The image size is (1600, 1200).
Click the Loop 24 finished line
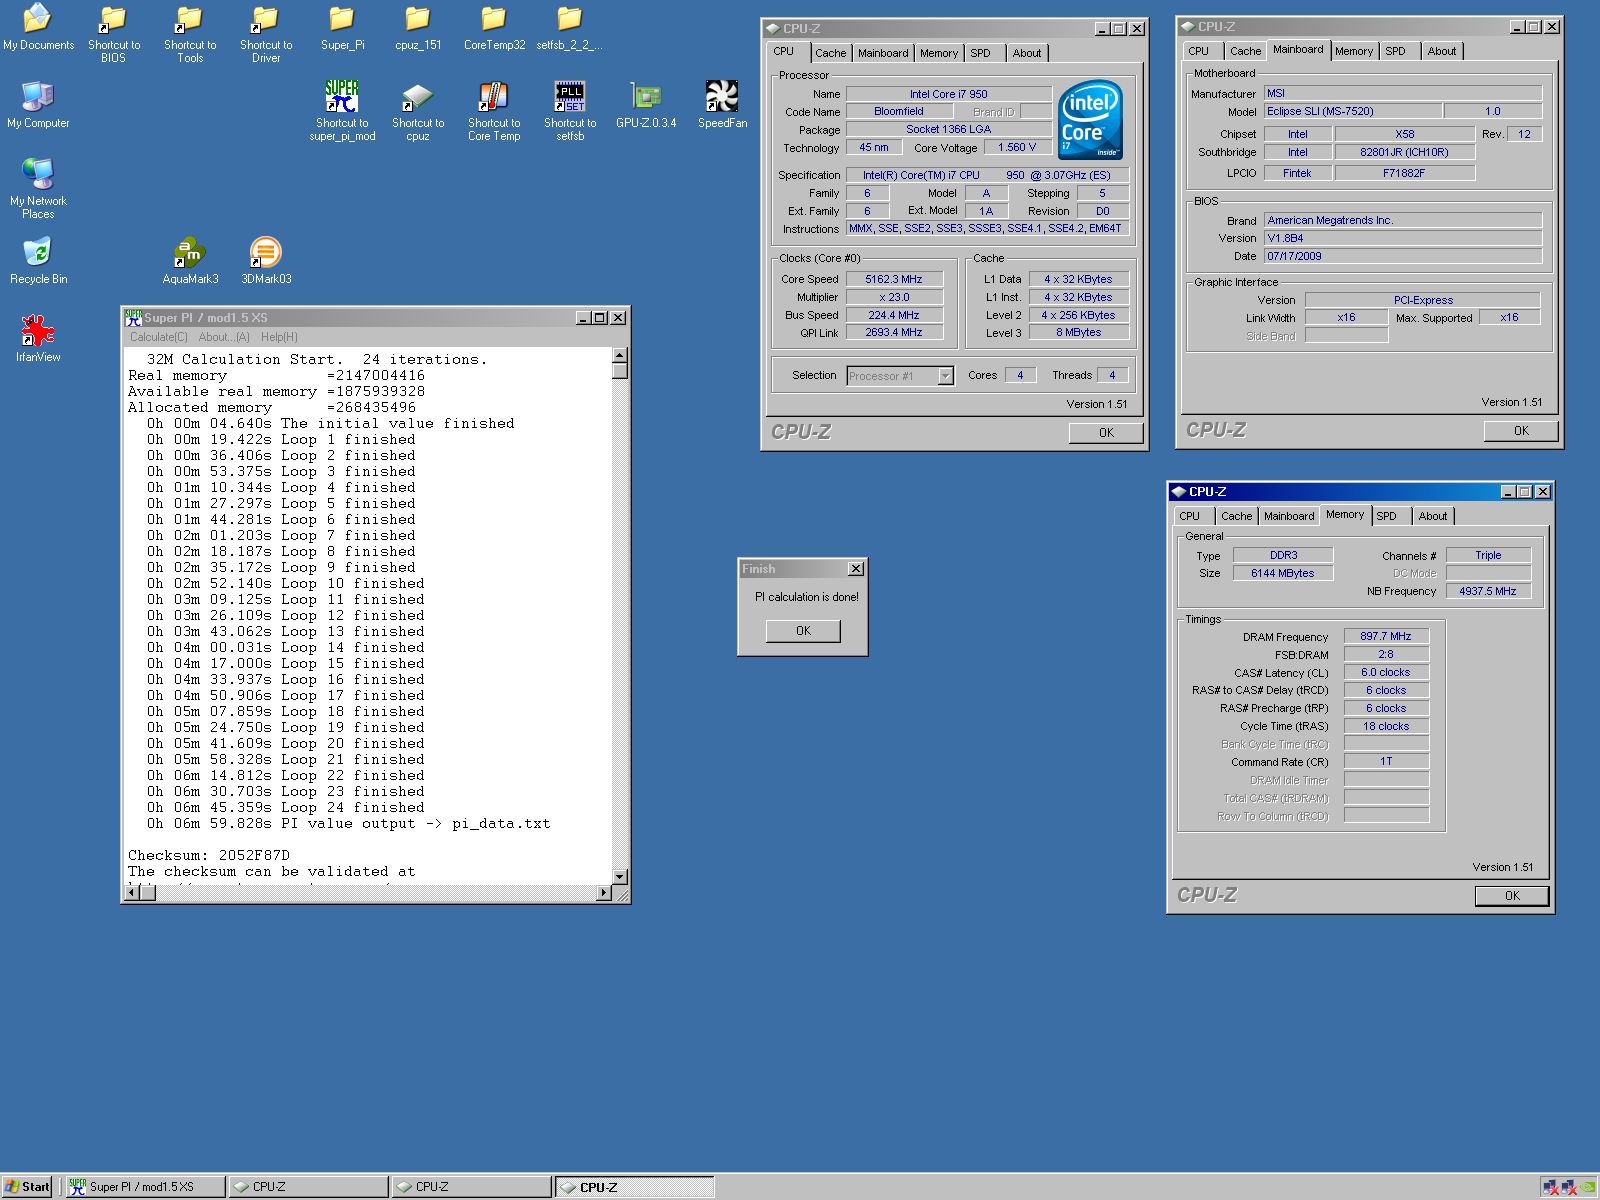(x=286, y=807)
